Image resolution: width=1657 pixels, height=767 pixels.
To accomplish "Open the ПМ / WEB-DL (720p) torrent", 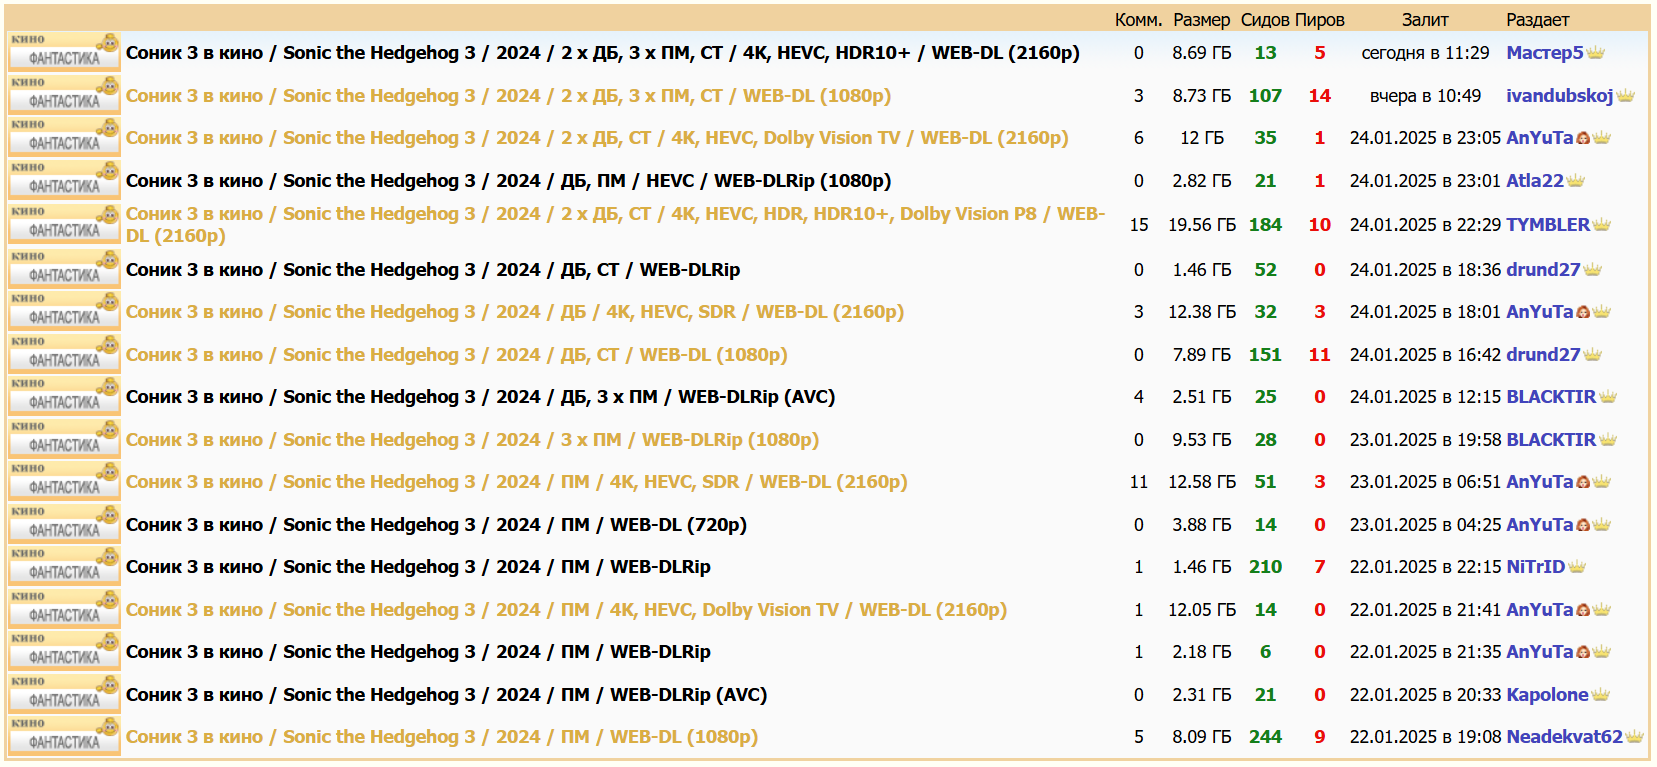I will coord(436,524).
